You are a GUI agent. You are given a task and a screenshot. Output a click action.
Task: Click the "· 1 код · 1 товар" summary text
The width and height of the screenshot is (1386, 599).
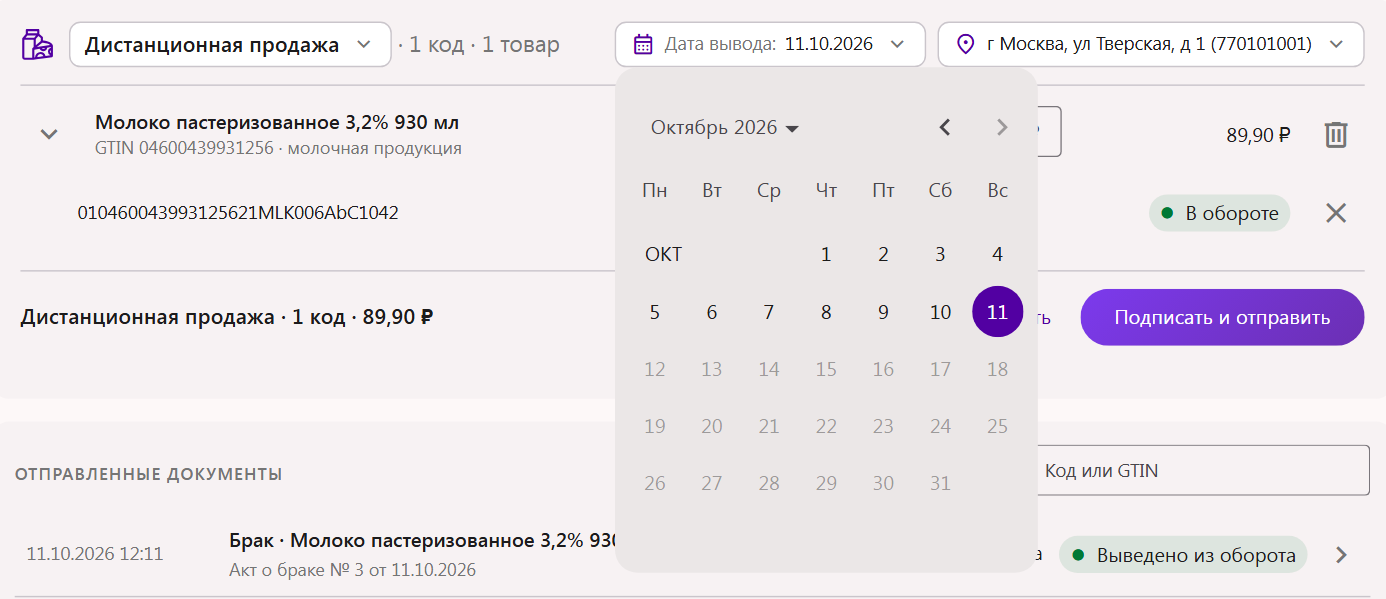[479, 45]
